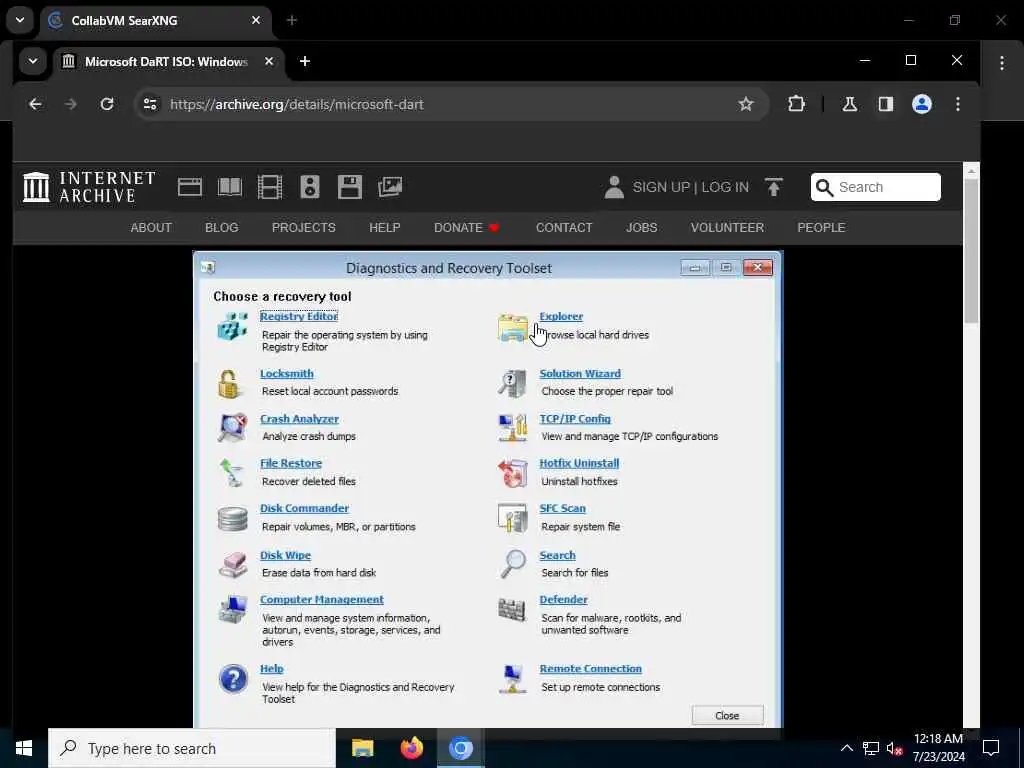The height and width of the screenshot is (768, 1024).
Task: Click the blue Help question mark icon
Action: tap(233, 679)
